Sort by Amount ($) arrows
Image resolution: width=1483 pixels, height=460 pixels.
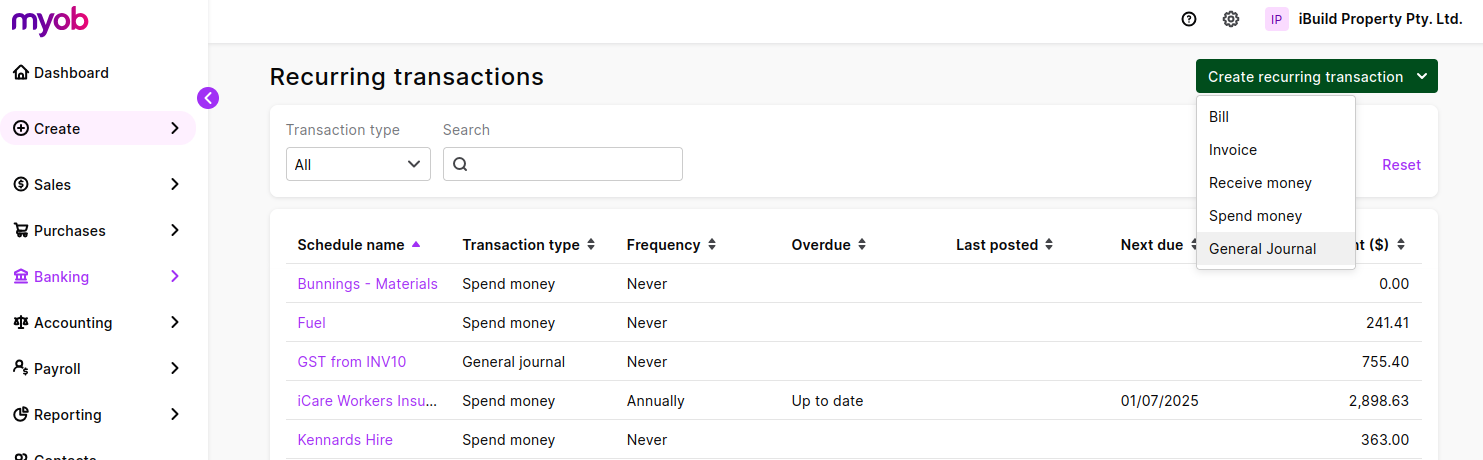1401,245
